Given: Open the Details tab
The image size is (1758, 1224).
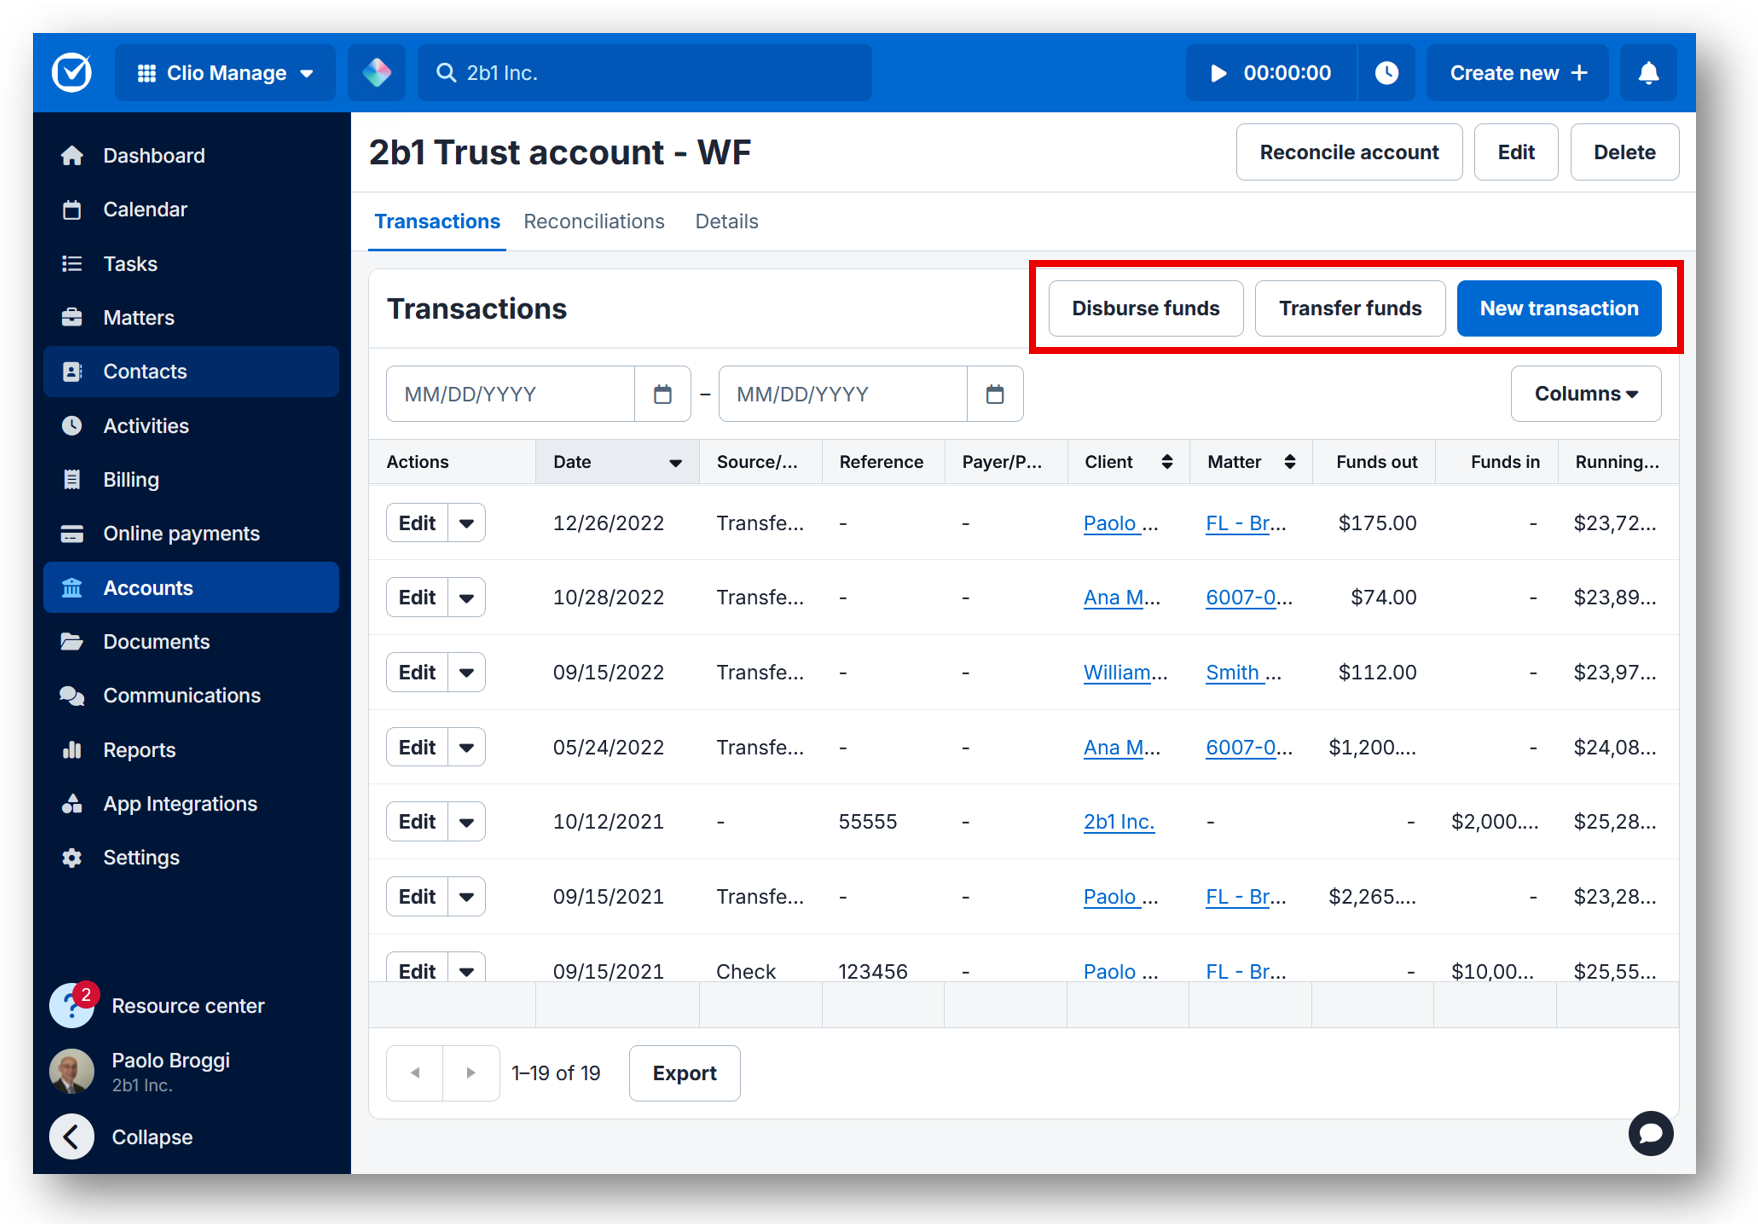Looking at the screenshot, I should click(x=726, y=221).
